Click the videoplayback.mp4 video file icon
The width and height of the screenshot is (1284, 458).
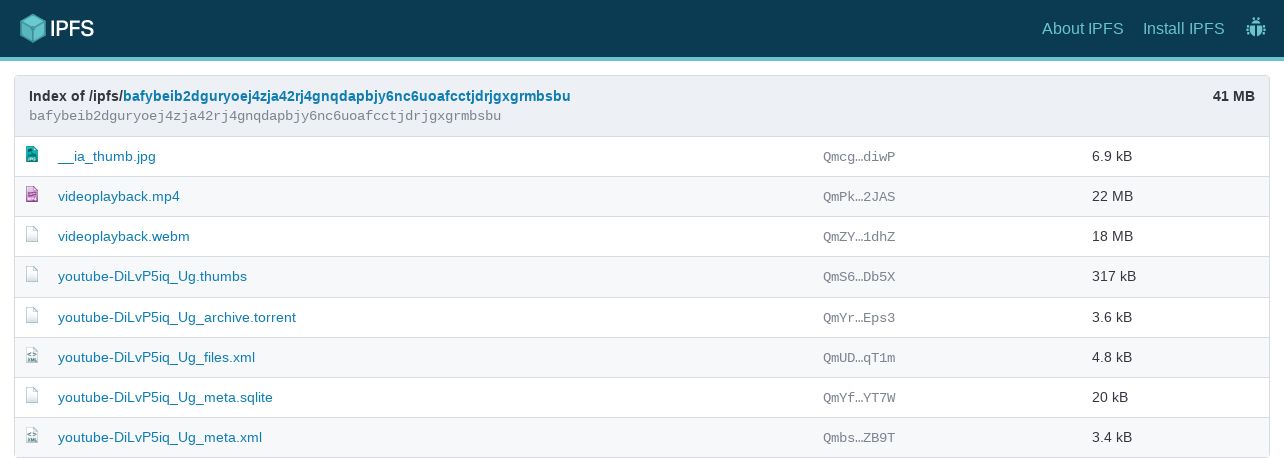point(32,195)
